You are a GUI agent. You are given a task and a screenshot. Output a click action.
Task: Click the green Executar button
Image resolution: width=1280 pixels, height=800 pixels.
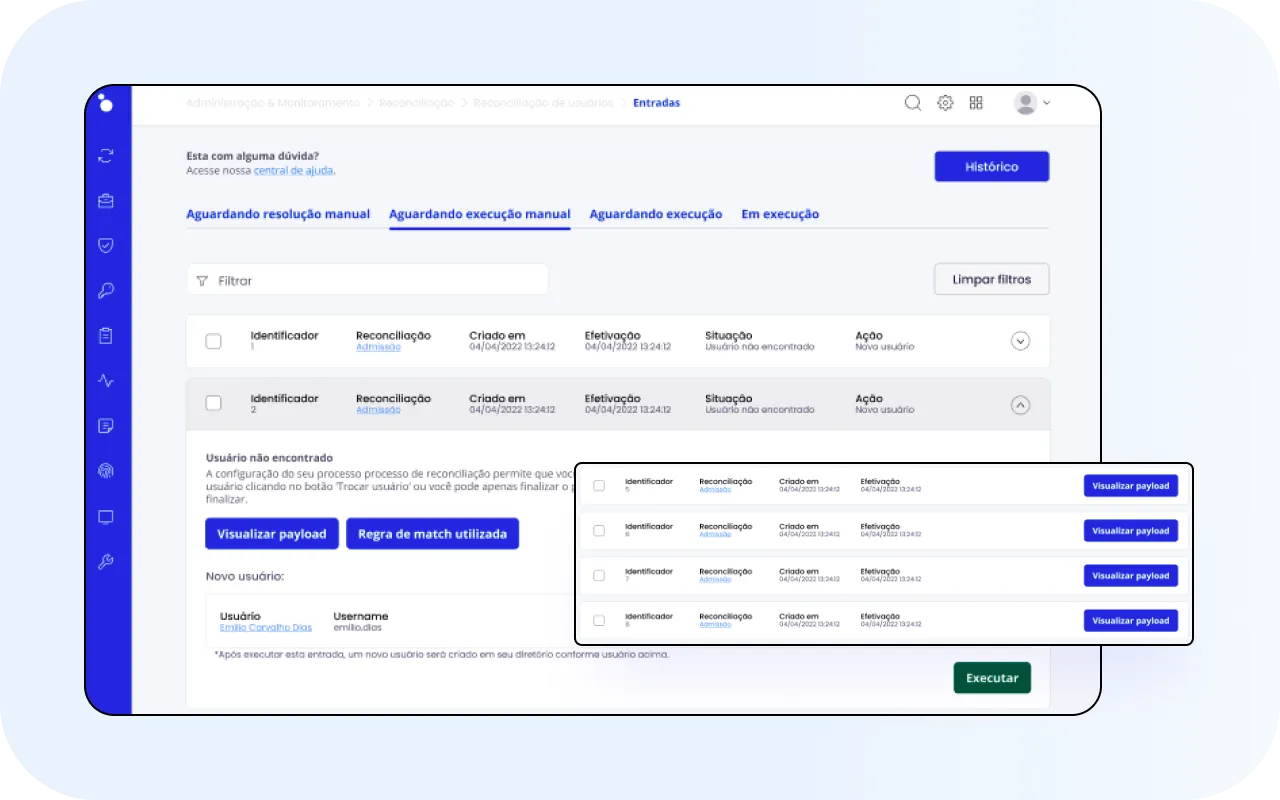[x=991, y=678]
